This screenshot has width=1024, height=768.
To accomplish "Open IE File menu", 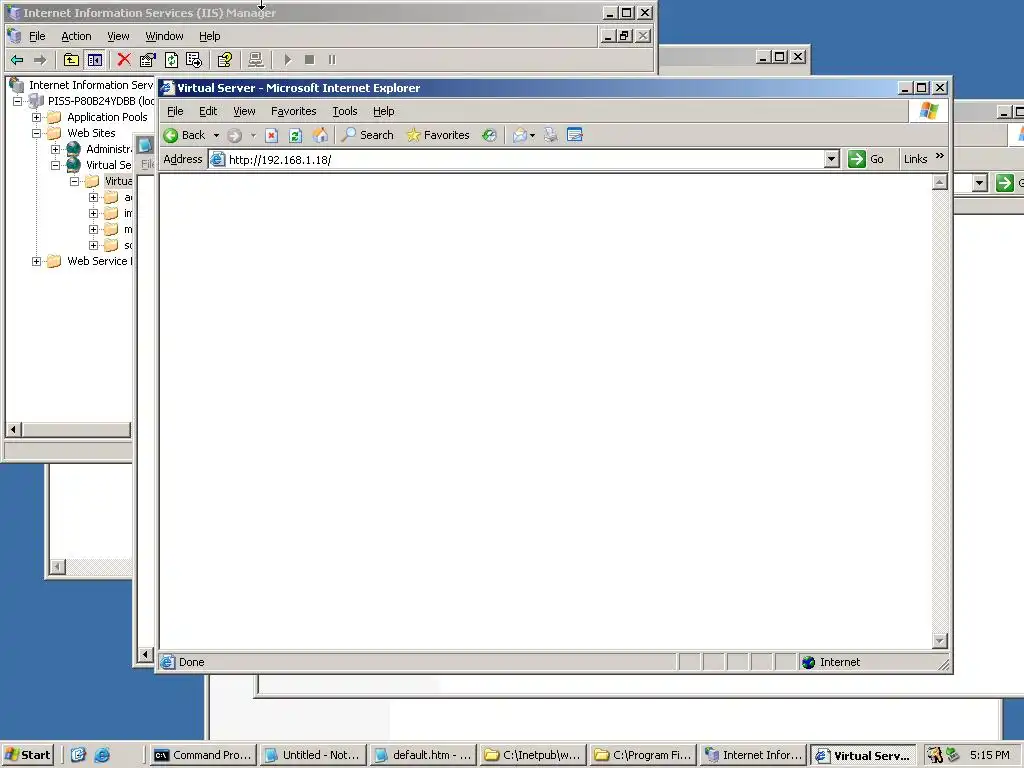I will pos(175,112).
